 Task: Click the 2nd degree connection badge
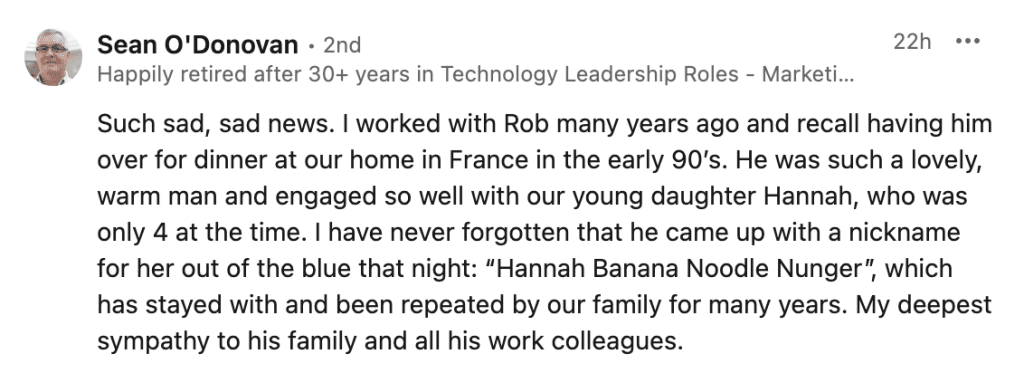(x=342, y=44)
